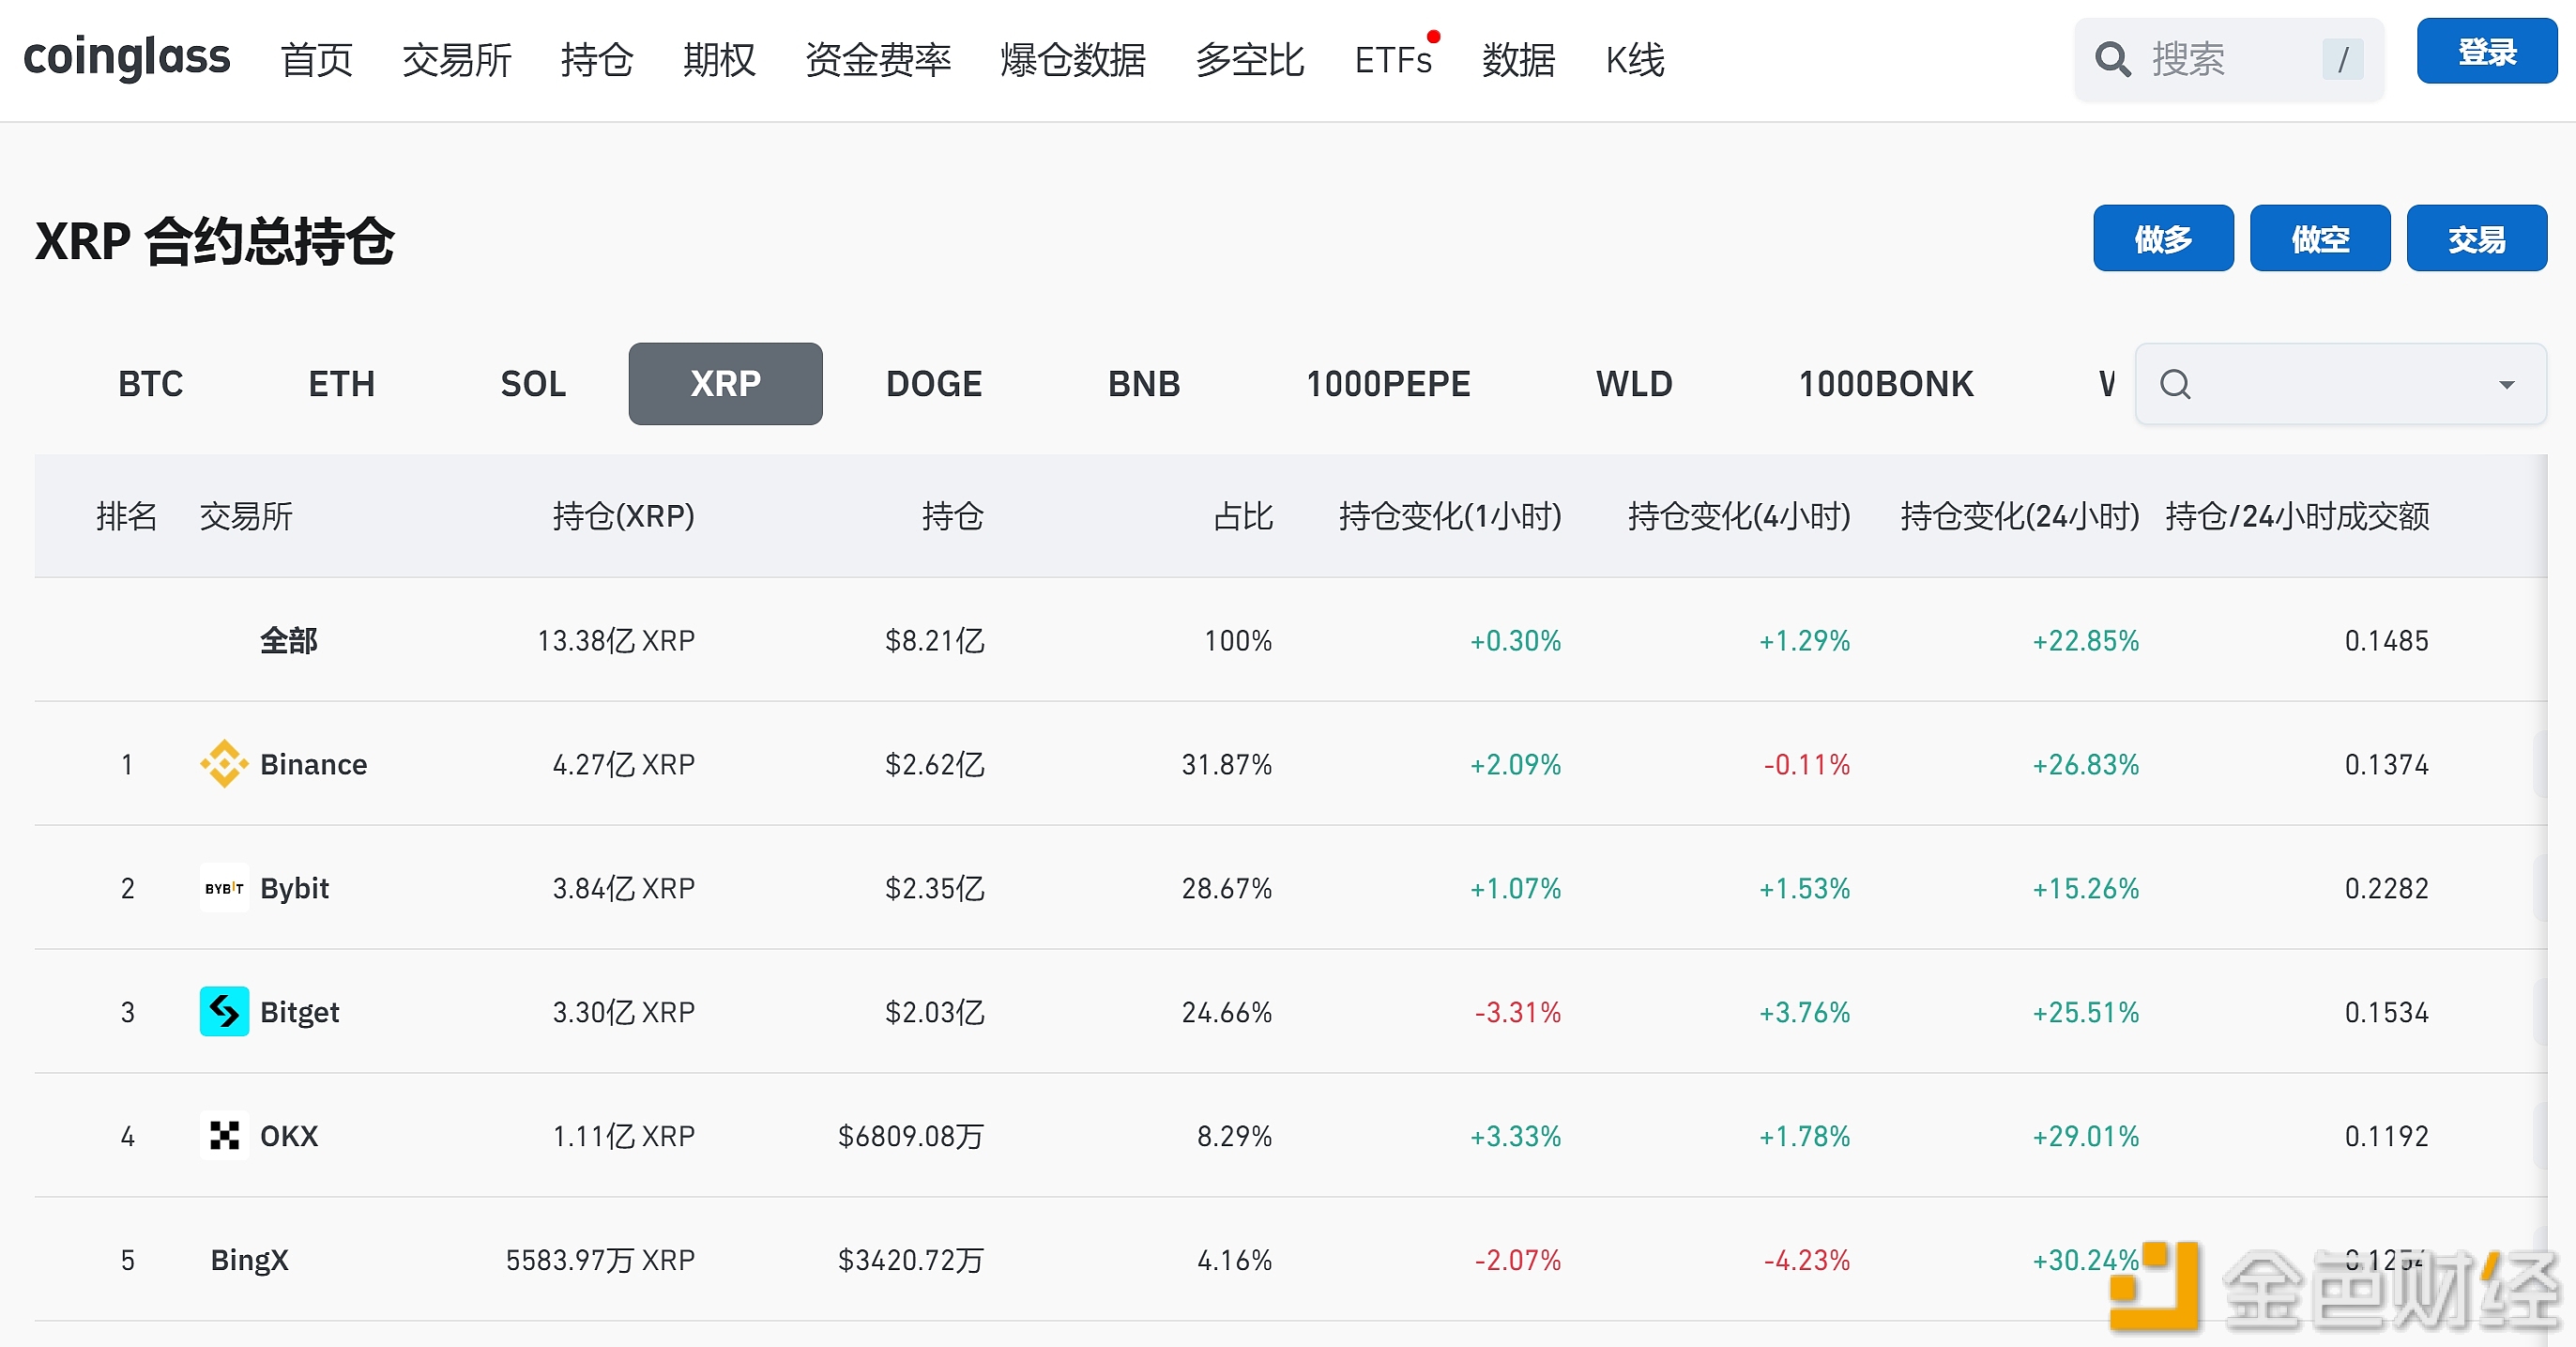Viewport: 2576px width, 1347px height.
Task: Click the 13.38亿 XRP total value
Action: (616, 640)
